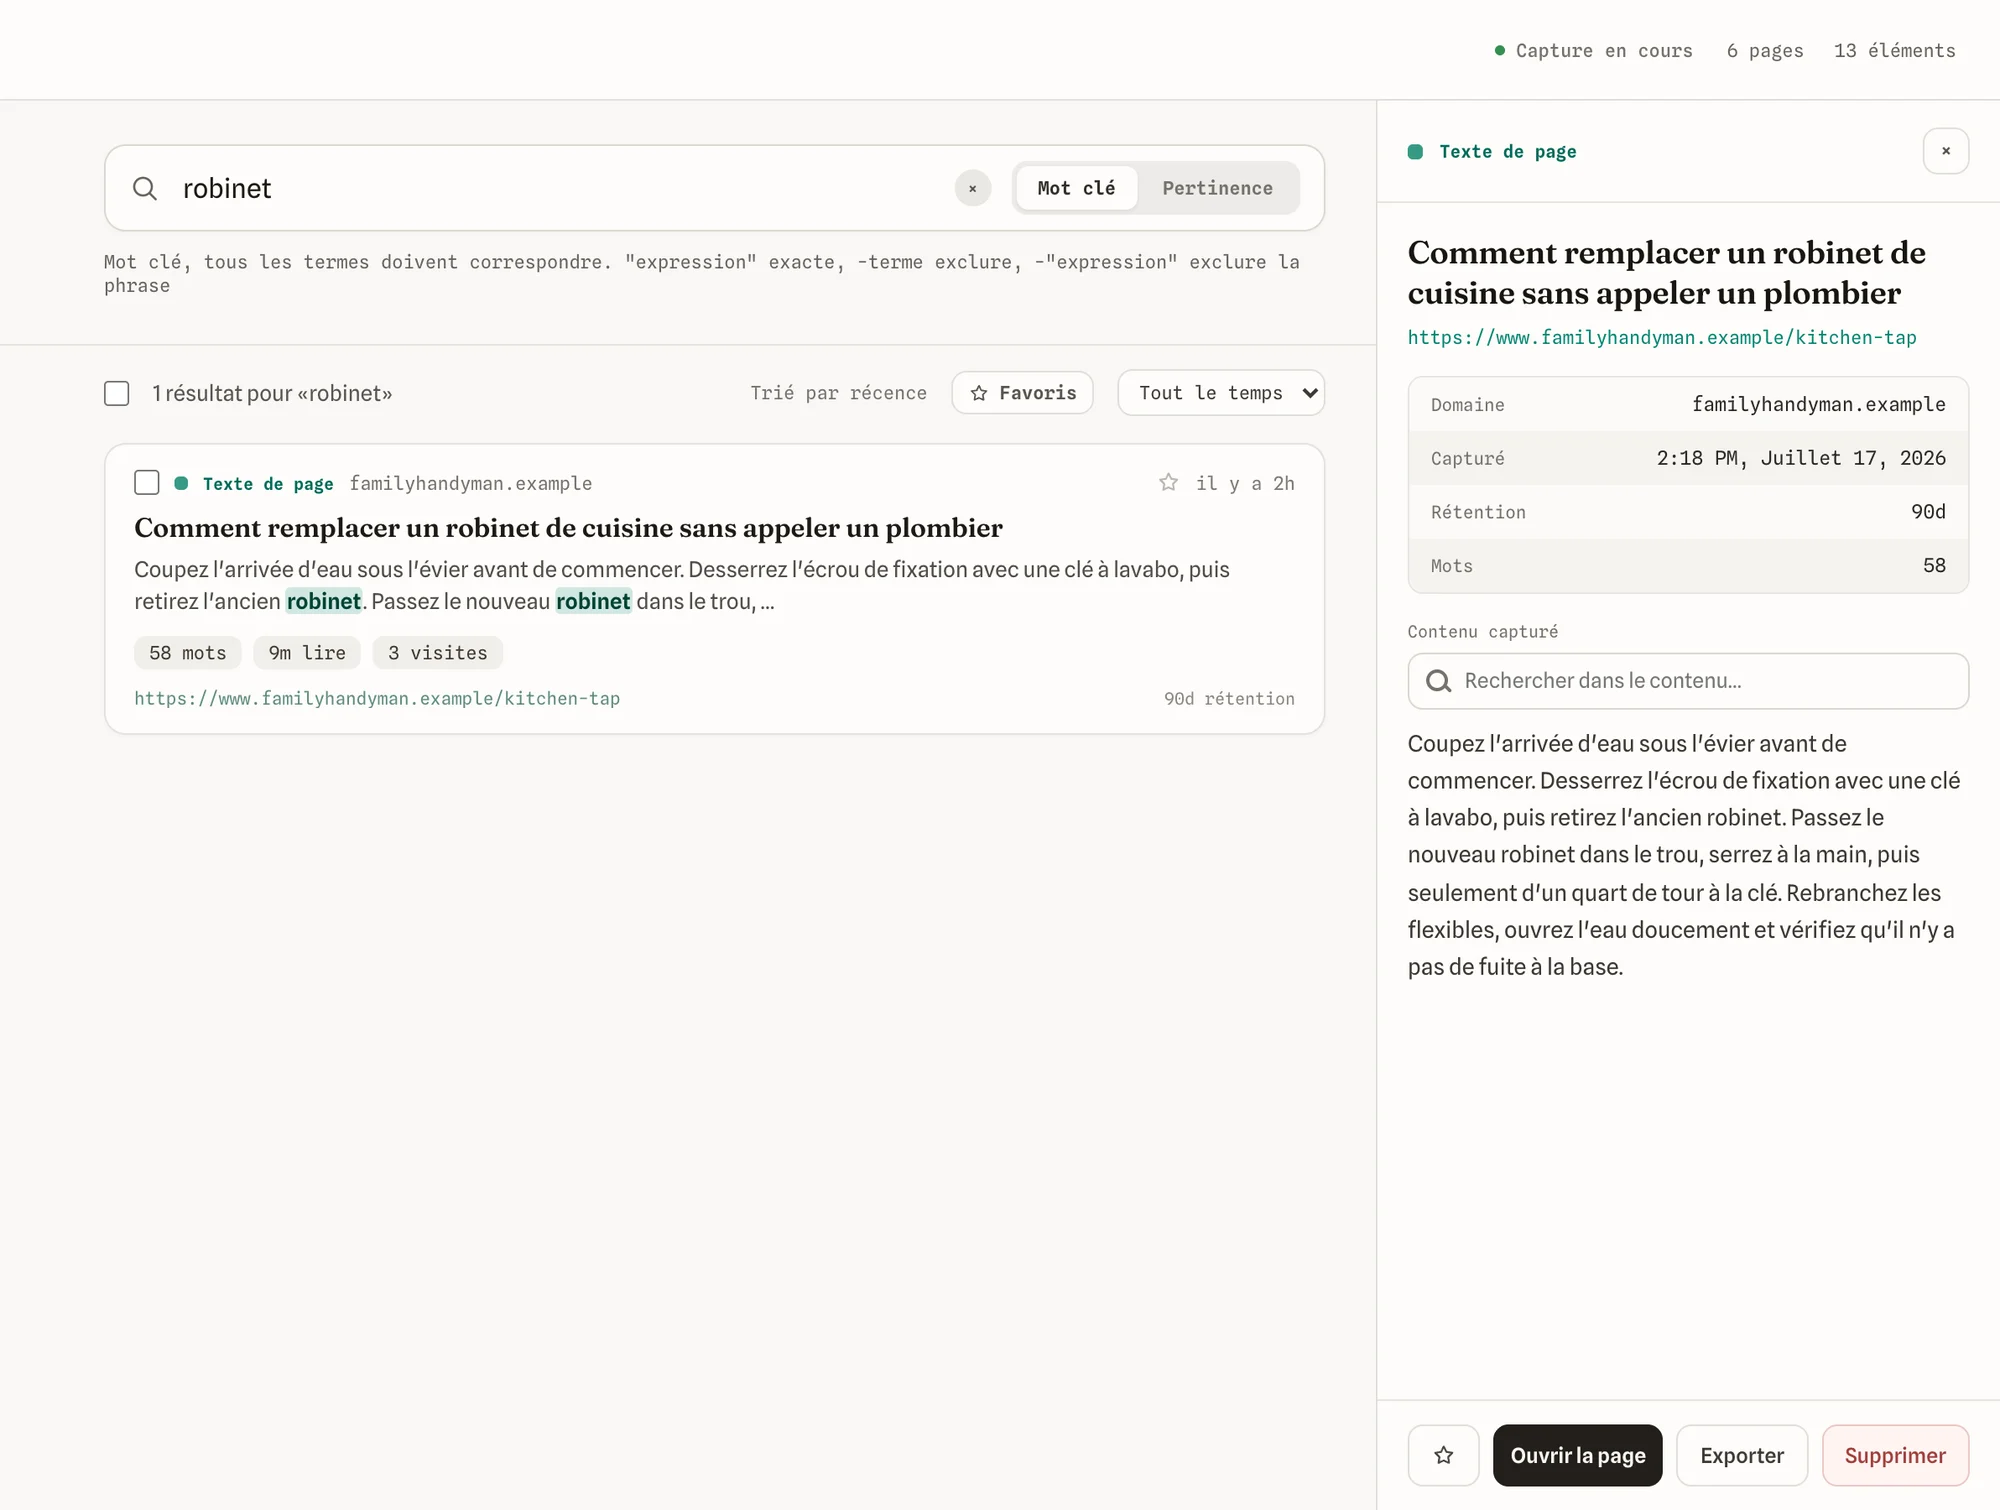
Task: Click the magnifier icon in content search
Action: click(x=1438, y=681)
